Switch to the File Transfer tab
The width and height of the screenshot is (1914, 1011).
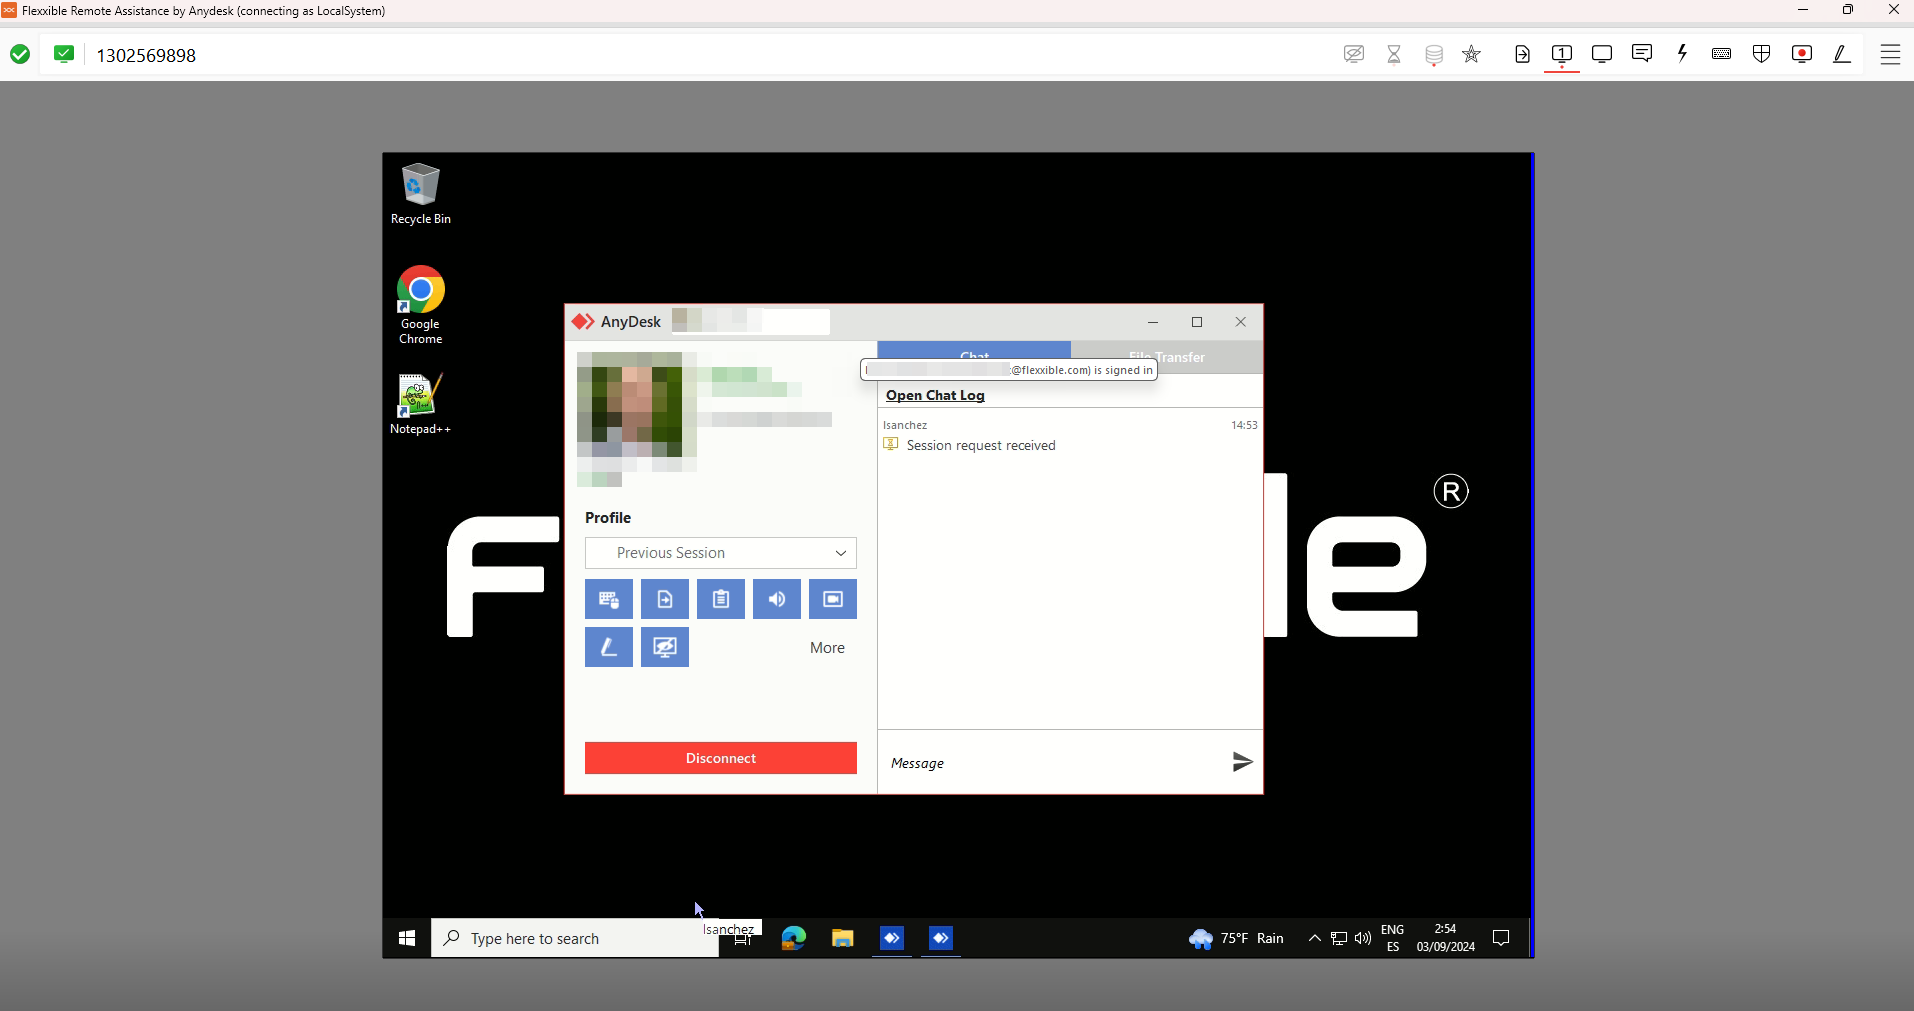[1167, 357]
